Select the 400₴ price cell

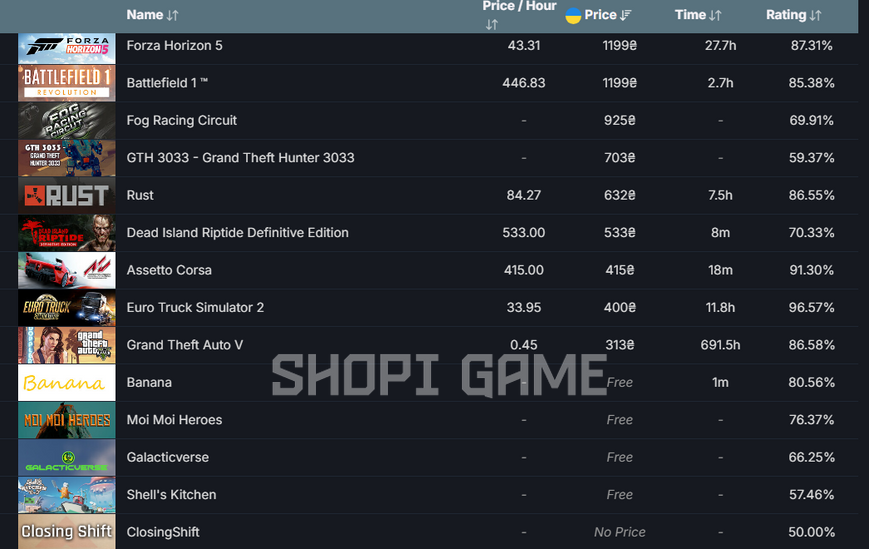(x=620, y=307)
